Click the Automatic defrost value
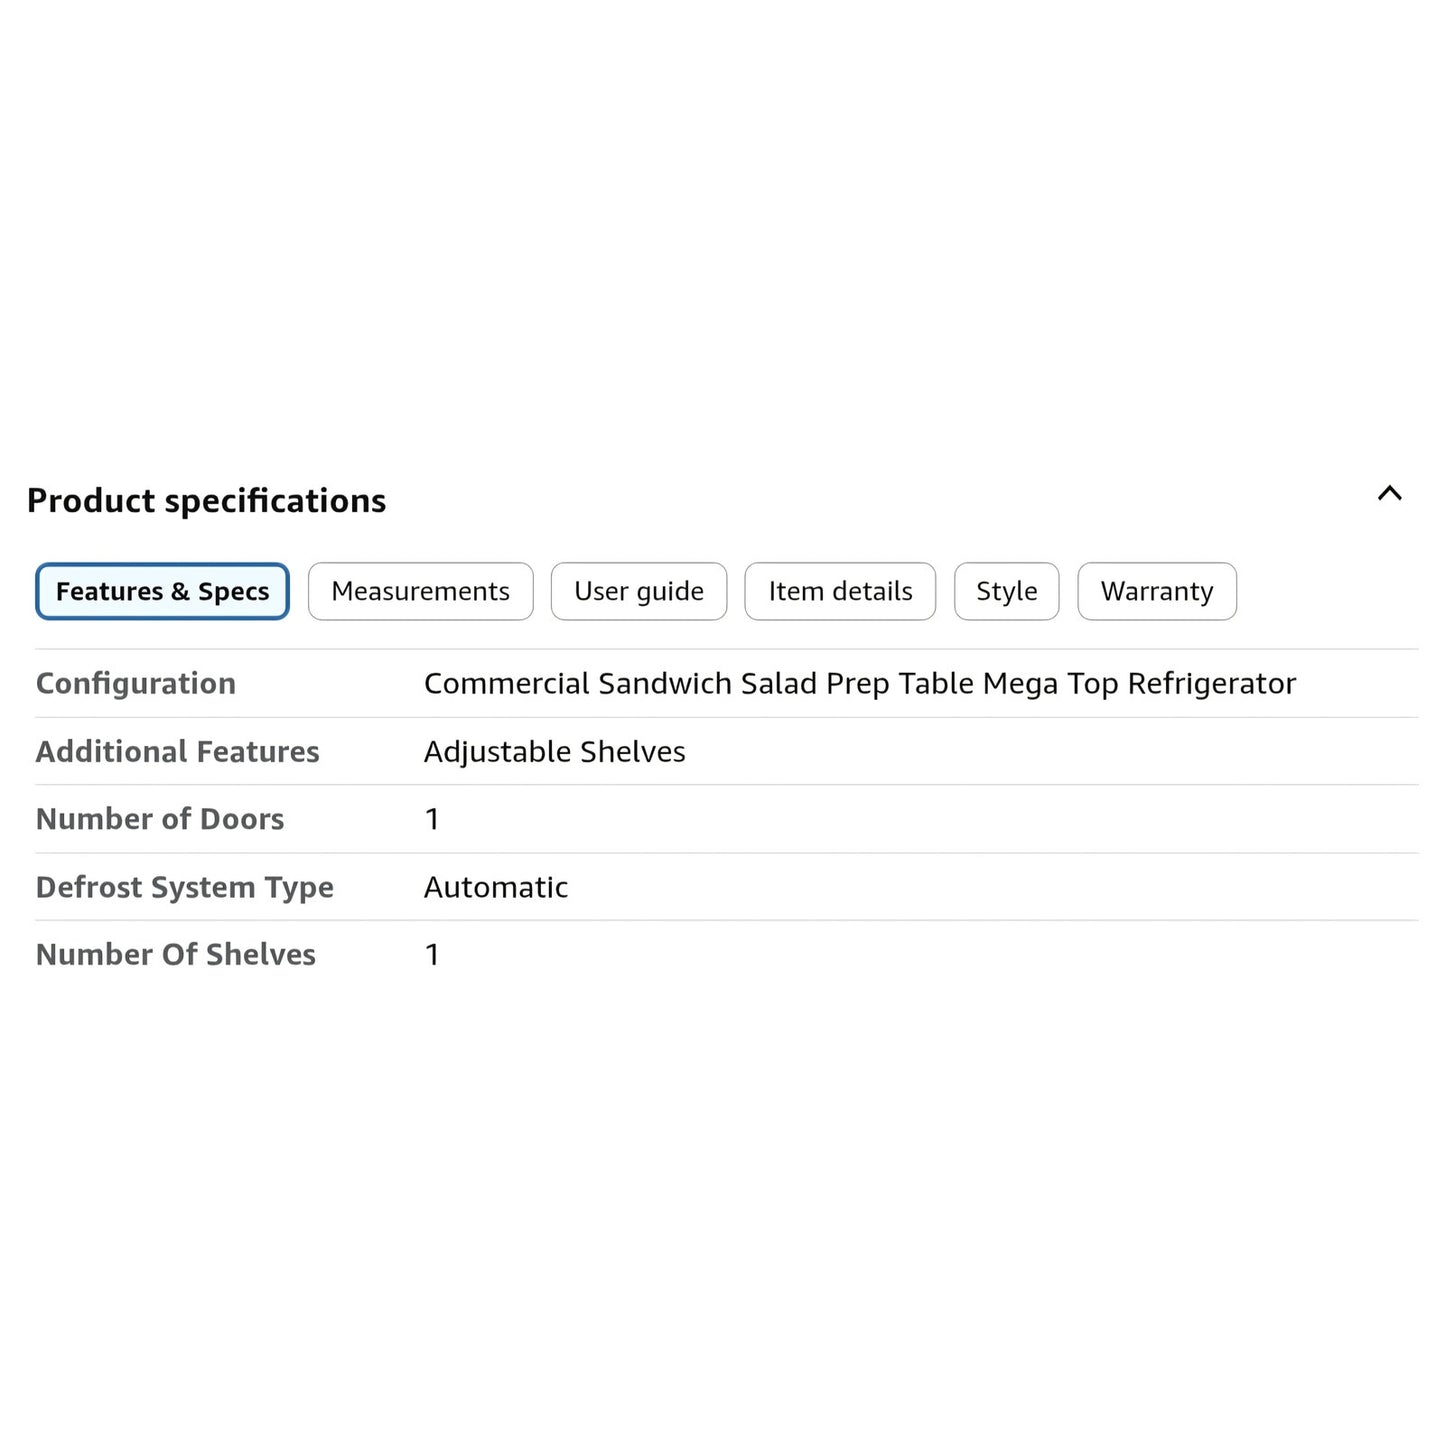The height and width of the screenshot is (1445, 1445). tap(496, 887)
